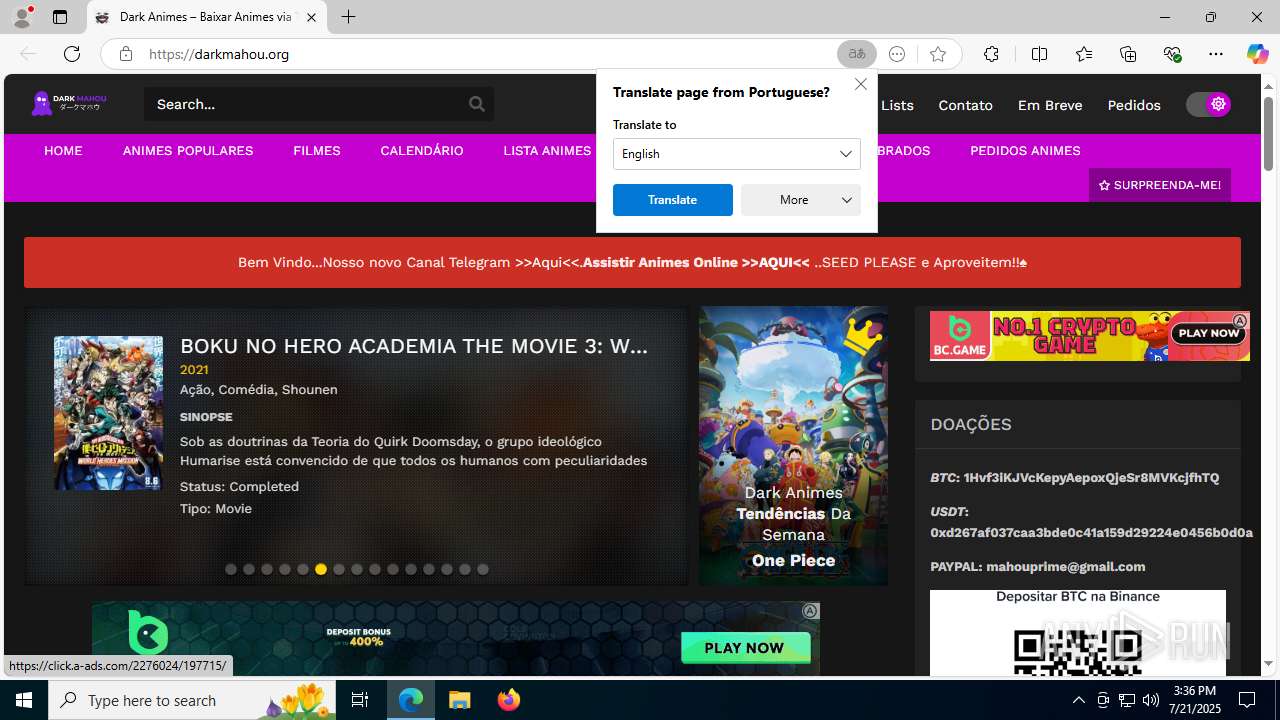Screen dimensions: 1280x720
Task: Open the FILMES menu item
Action: 317,151
